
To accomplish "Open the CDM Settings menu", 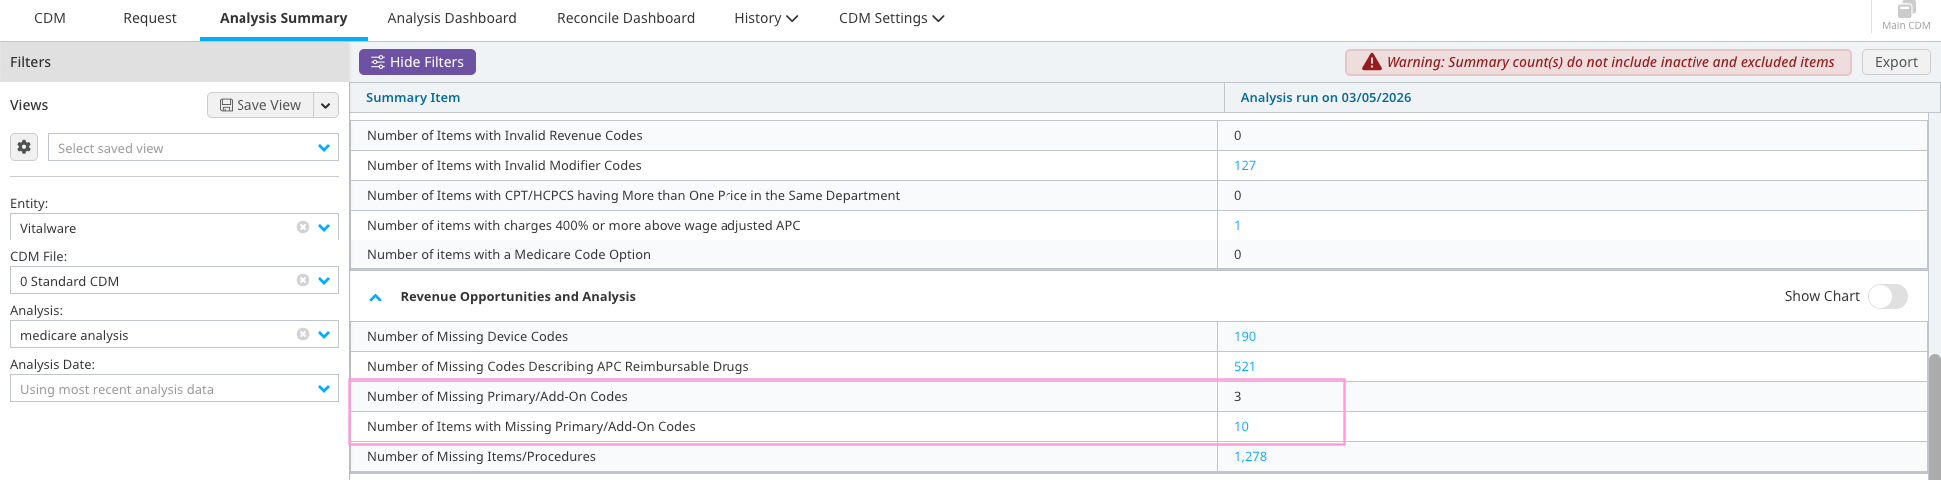I will 891,18.
